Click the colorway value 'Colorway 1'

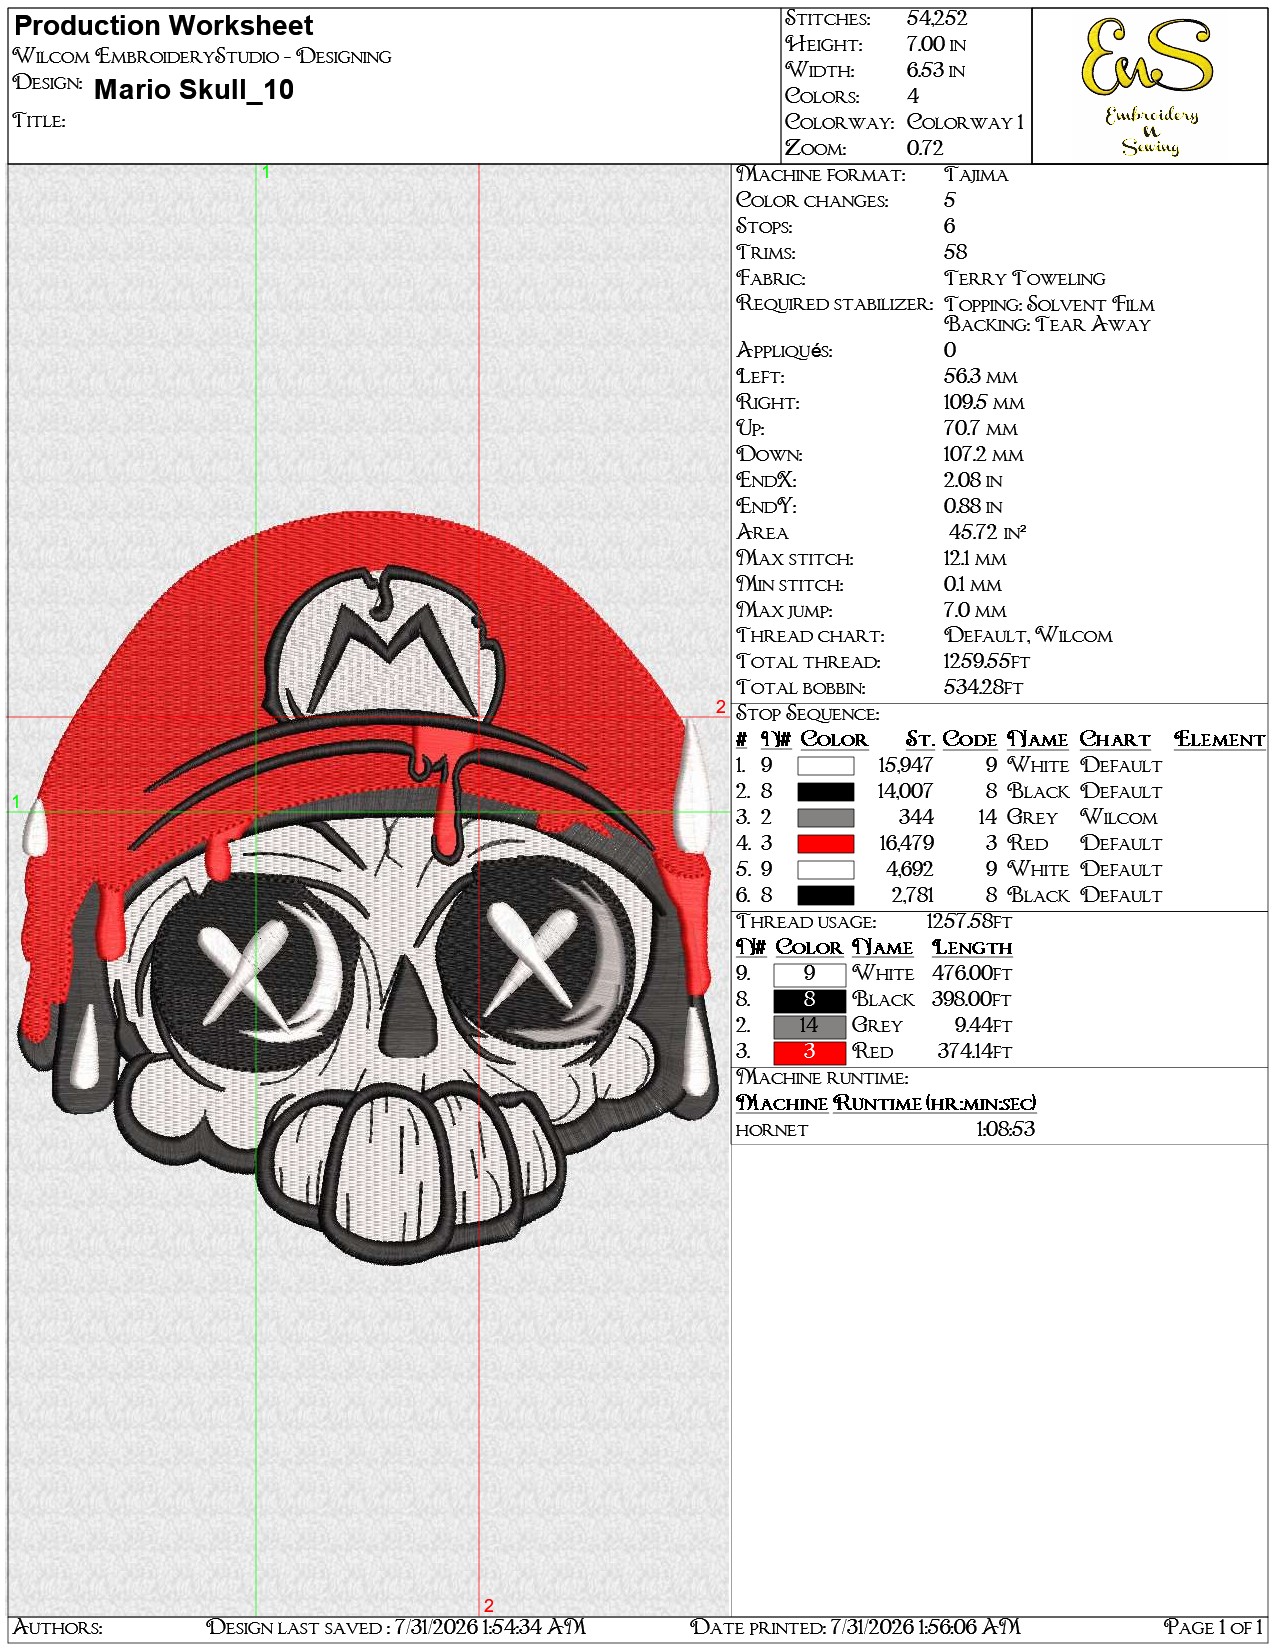pyautogui.click(x=965, y=122)
